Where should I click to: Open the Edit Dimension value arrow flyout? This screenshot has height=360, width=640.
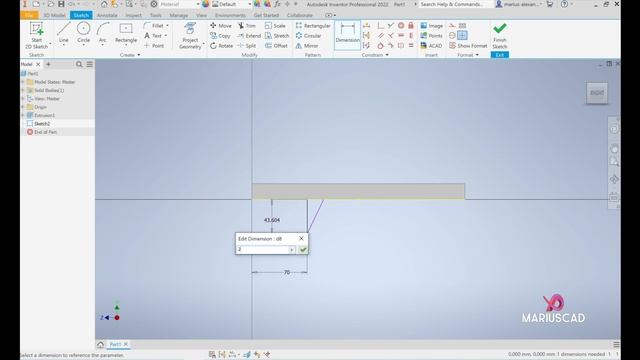pos(292,249)
